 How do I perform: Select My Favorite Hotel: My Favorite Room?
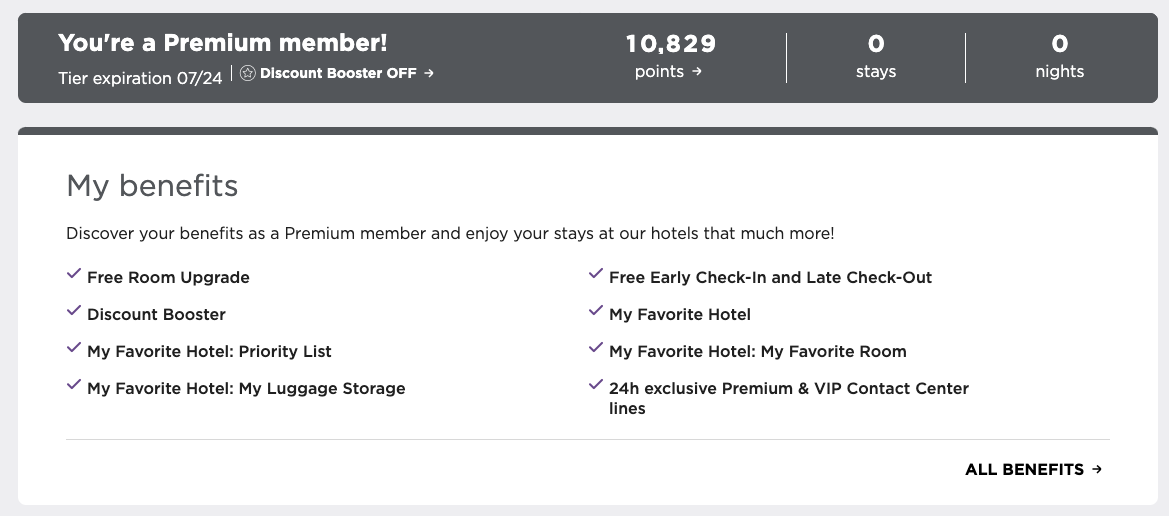[x=757, y=352]
